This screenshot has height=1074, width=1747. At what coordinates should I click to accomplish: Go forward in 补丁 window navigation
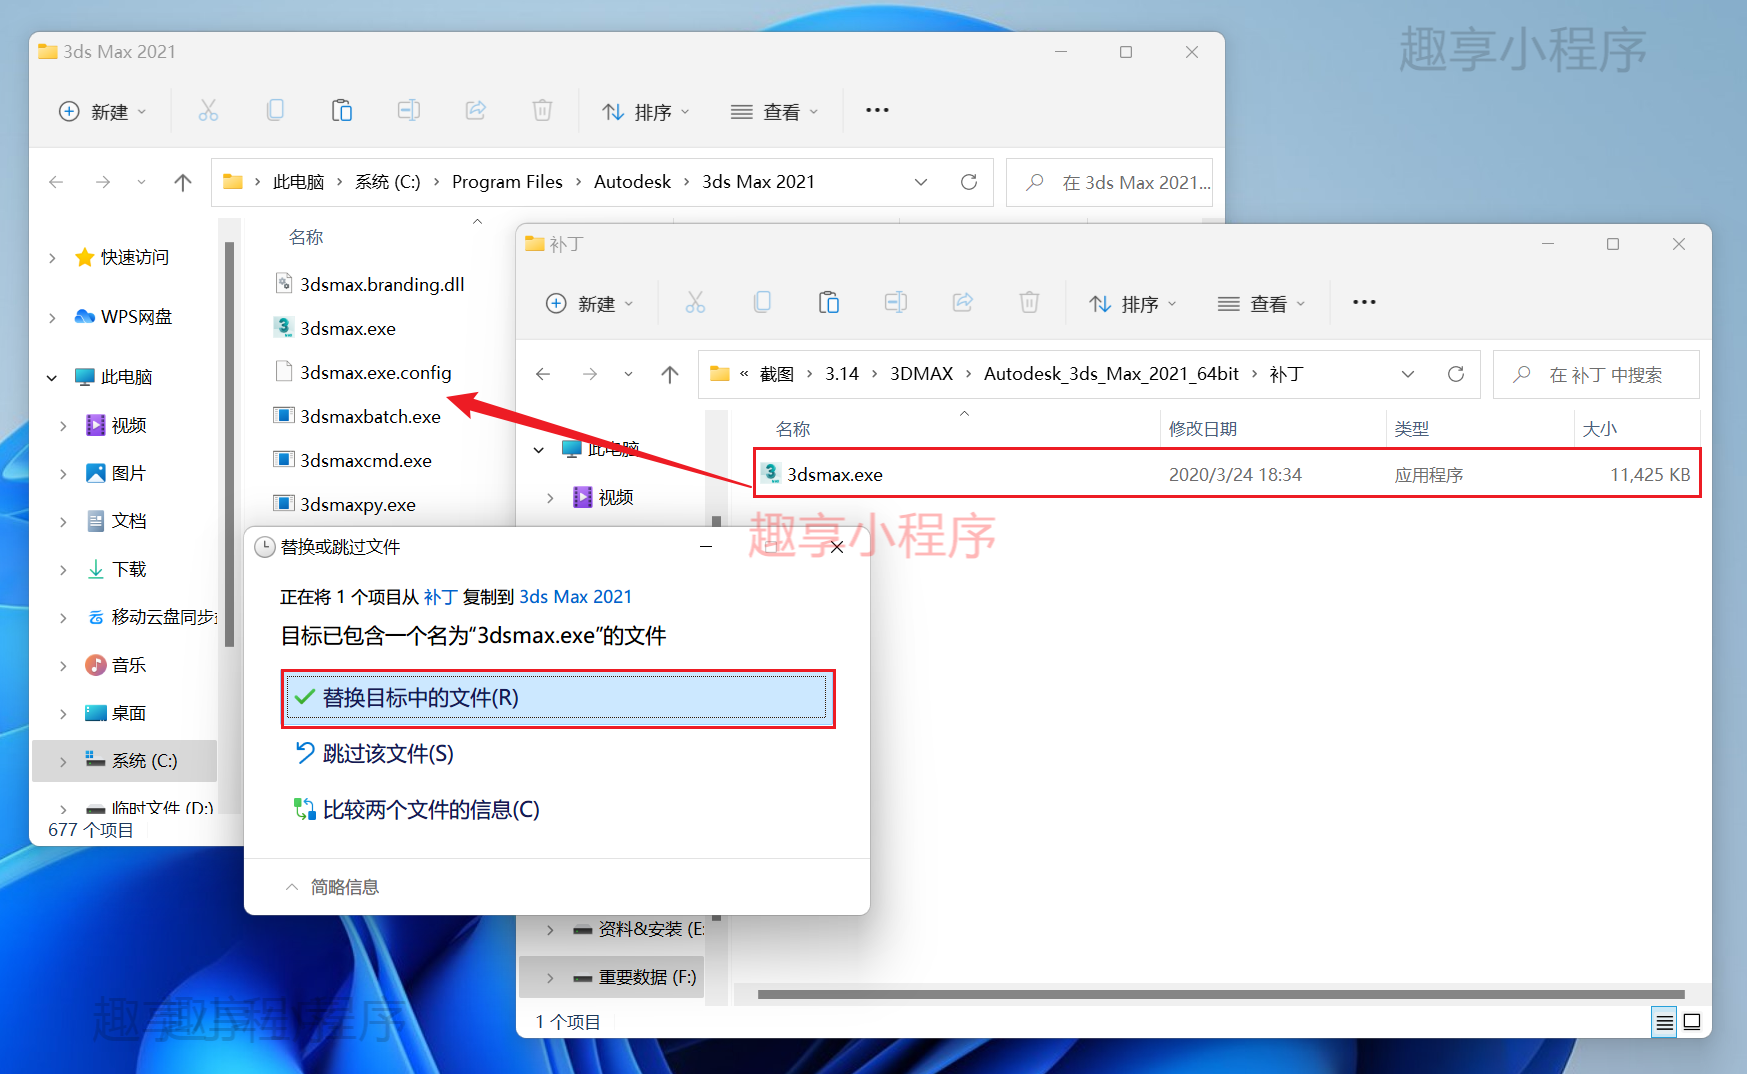pyautogui.click(x=590, y=374)
